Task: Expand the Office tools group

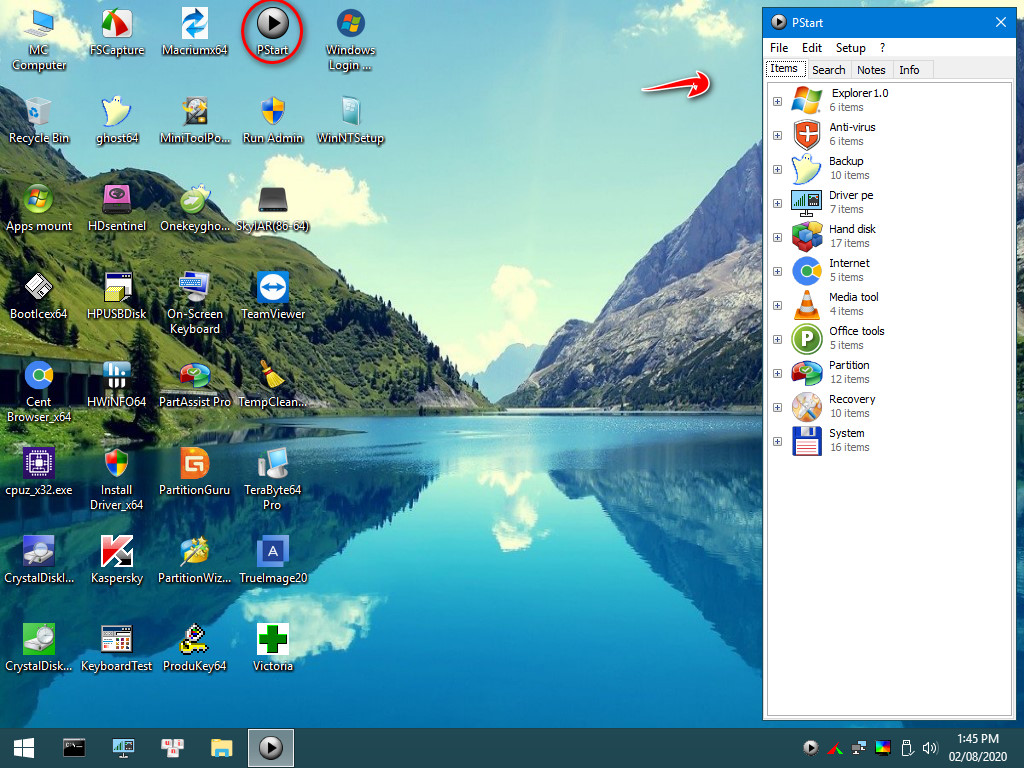Action: click(x=777, y=339)
